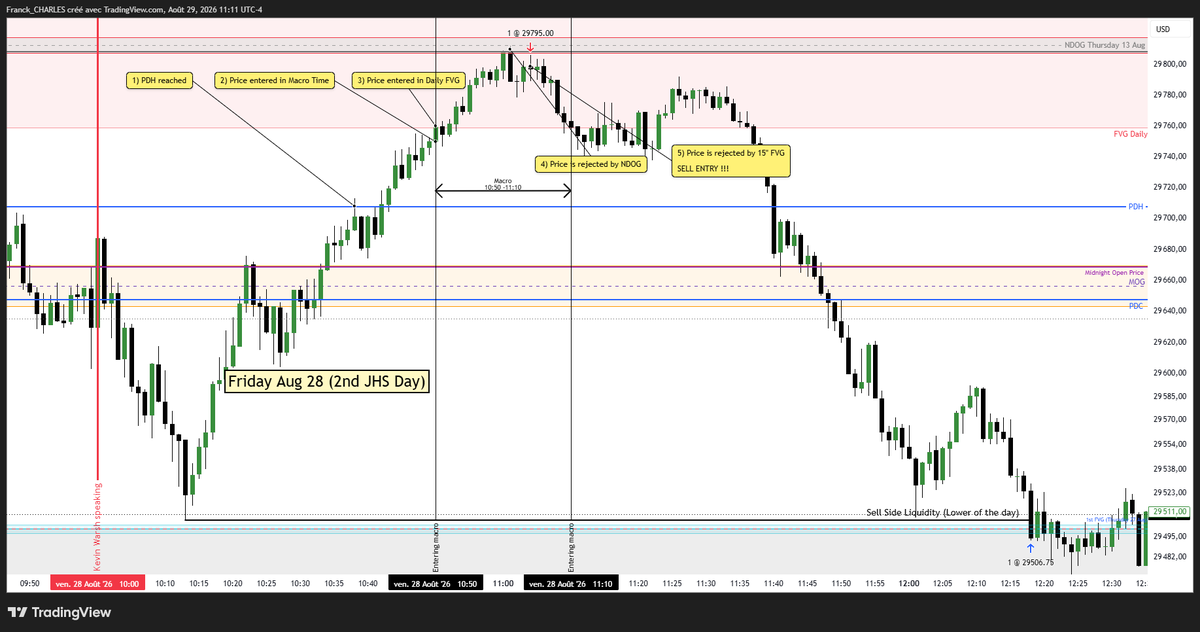Click the 29 780,00 price axis value

[x=1171, y=95]
